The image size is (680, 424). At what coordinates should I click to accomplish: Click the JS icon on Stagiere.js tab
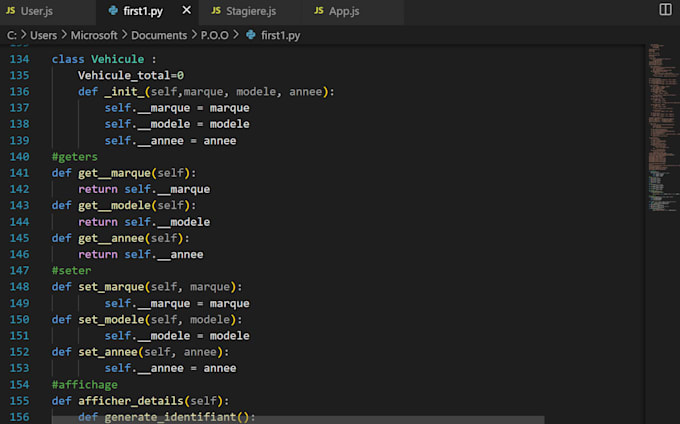[x=216, y=10]
